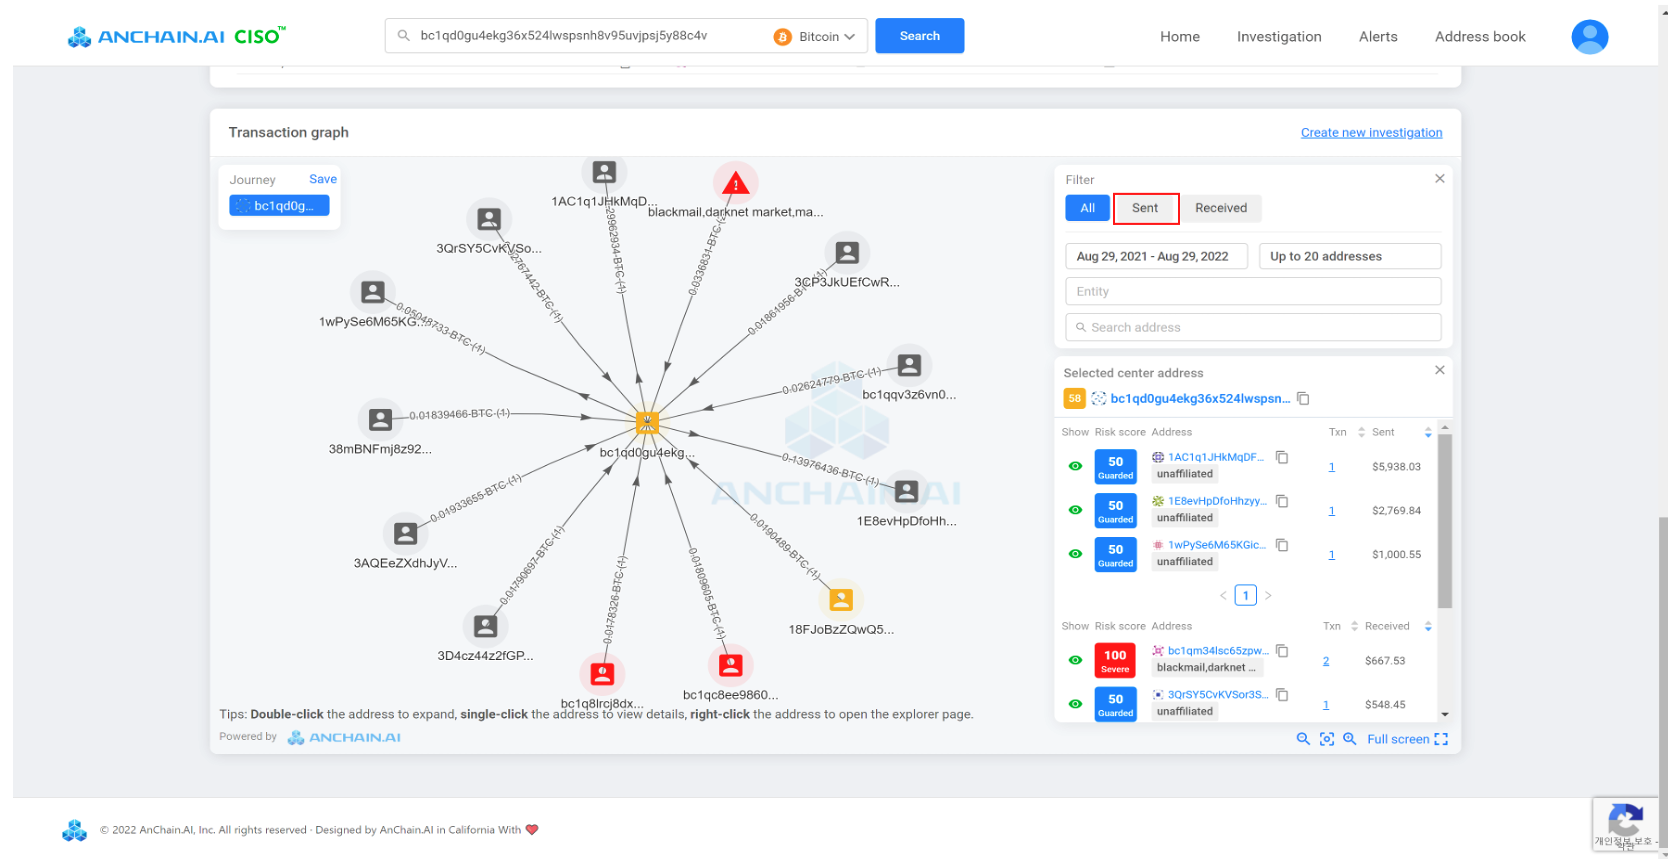
Task: Select the Received filter option
Action: point(1221,208)
